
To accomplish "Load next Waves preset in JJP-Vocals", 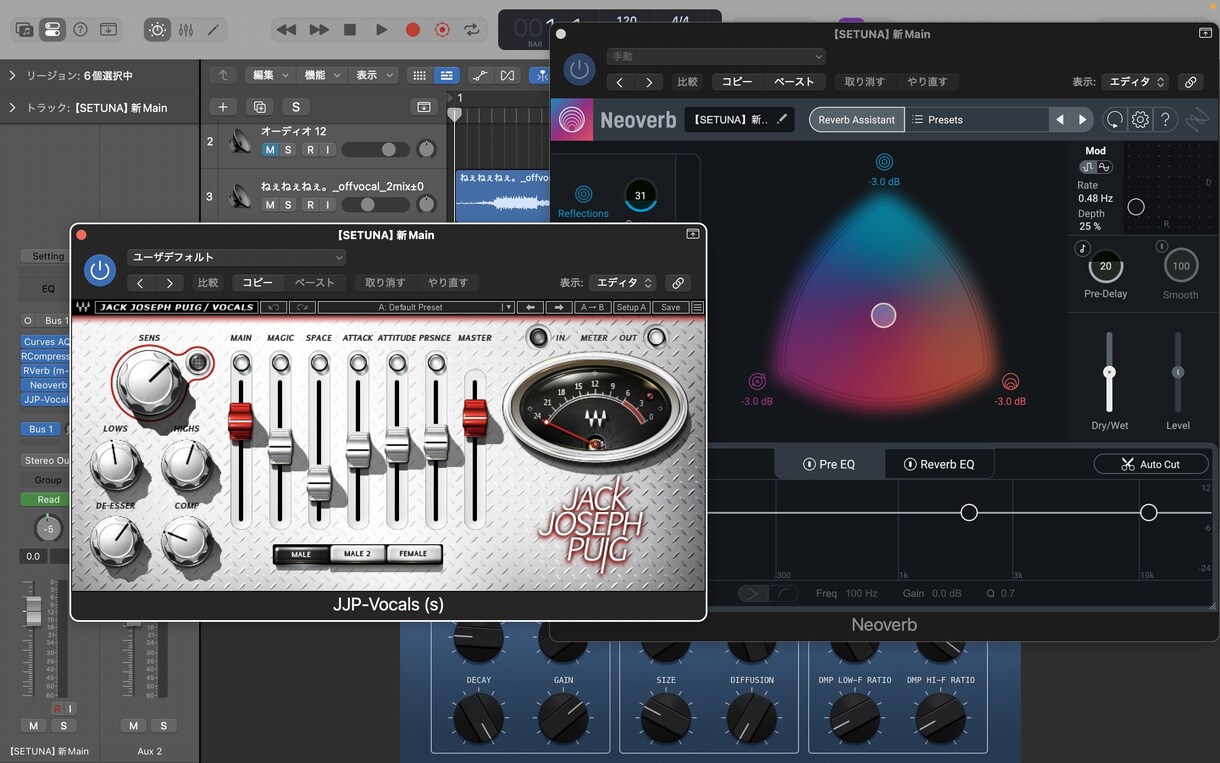I will click(x=559, y=308).
